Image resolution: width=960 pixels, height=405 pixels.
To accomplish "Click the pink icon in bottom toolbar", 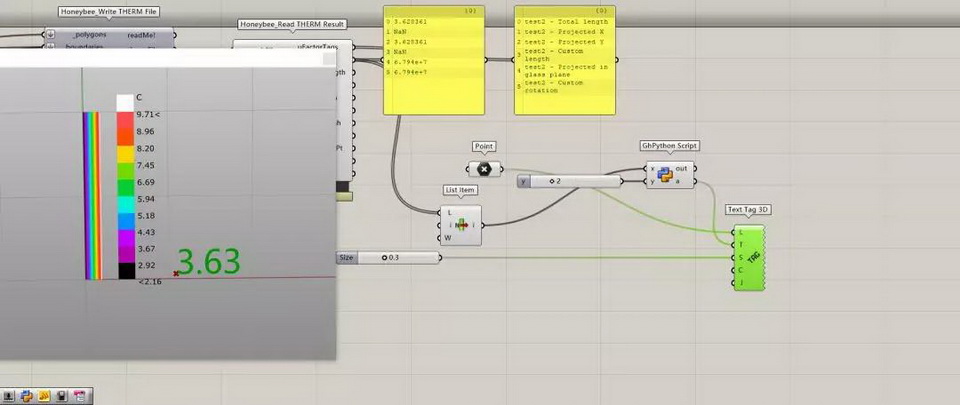I will [80, 396].
